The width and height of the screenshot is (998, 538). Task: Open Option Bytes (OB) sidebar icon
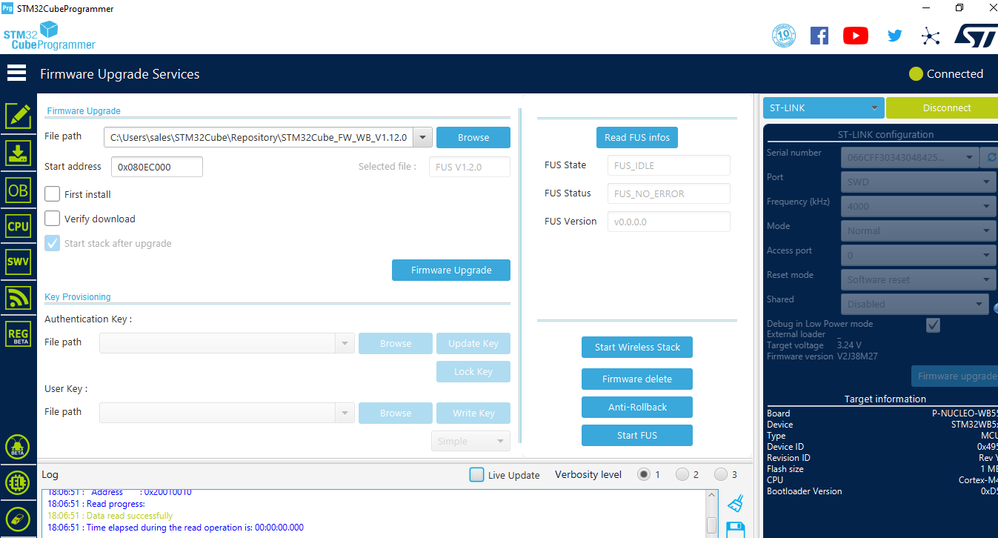click(x=18, y=190)
